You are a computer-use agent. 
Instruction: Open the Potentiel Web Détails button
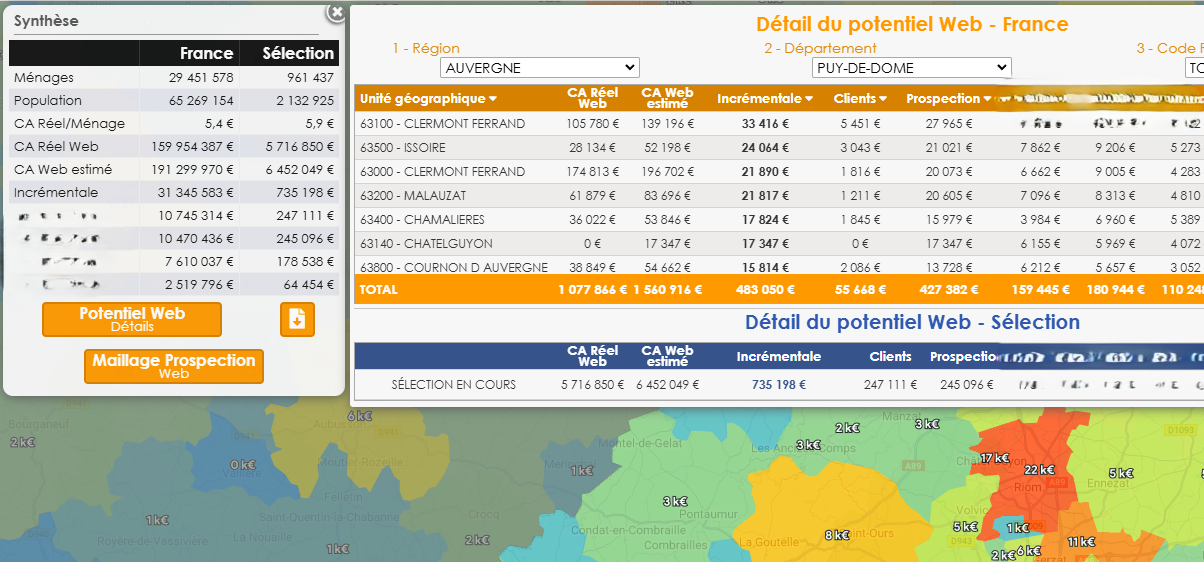[x=132, y=319]
